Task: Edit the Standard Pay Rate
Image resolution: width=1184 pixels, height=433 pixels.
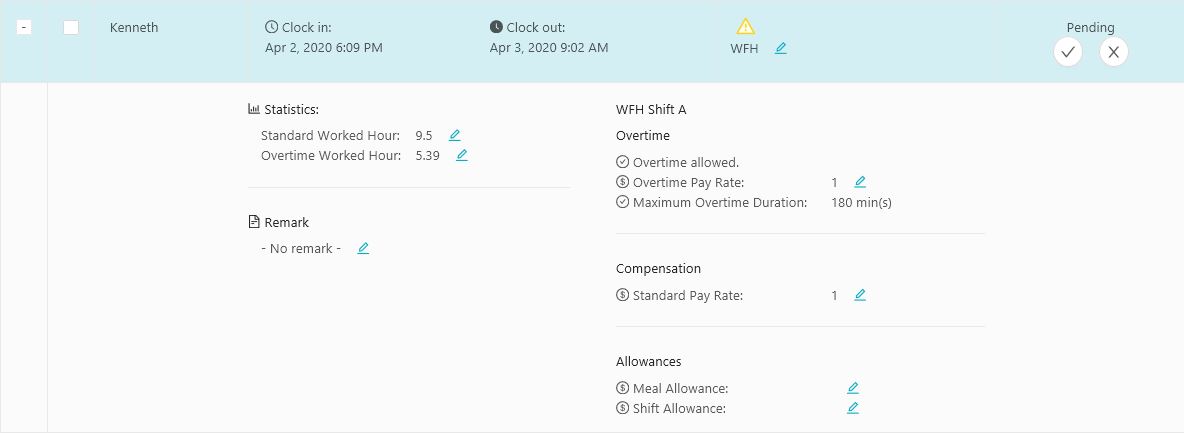Action: tap(860, 295)
